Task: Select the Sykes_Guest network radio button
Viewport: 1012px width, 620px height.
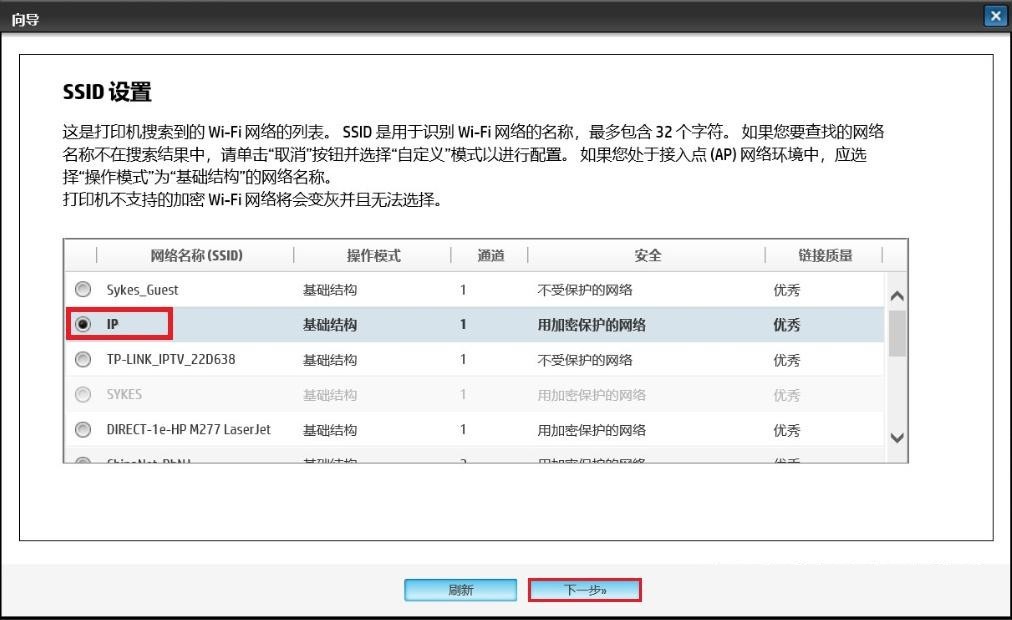Action: pyautogui.click(x=83, y=290)
